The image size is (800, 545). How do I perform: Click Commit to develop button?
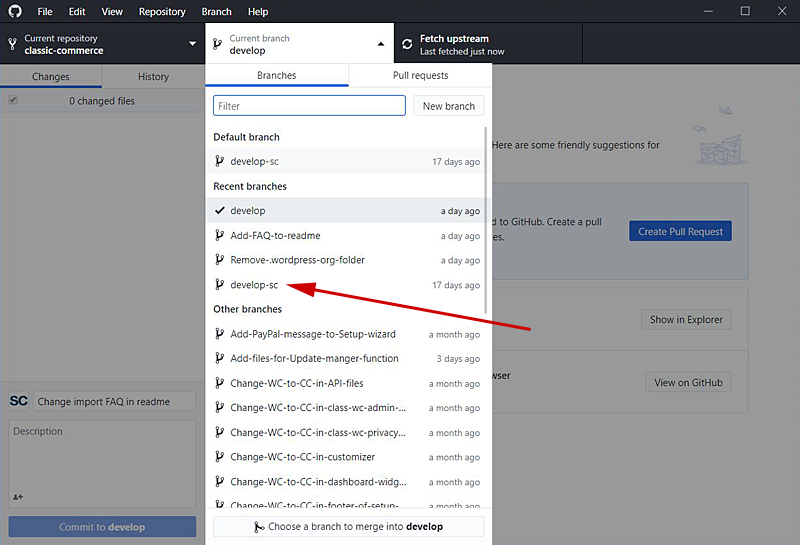coord(102,527)
